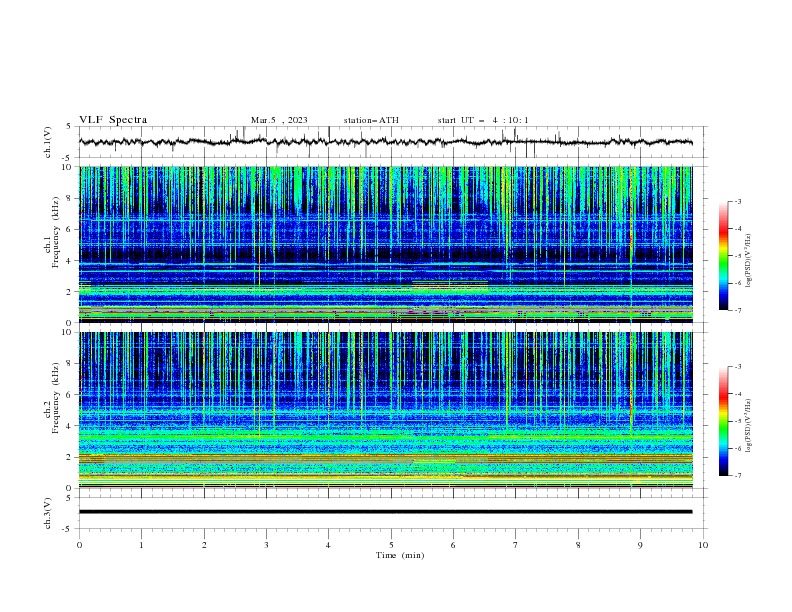Click time axis tick label "3"

coord(266,545)
